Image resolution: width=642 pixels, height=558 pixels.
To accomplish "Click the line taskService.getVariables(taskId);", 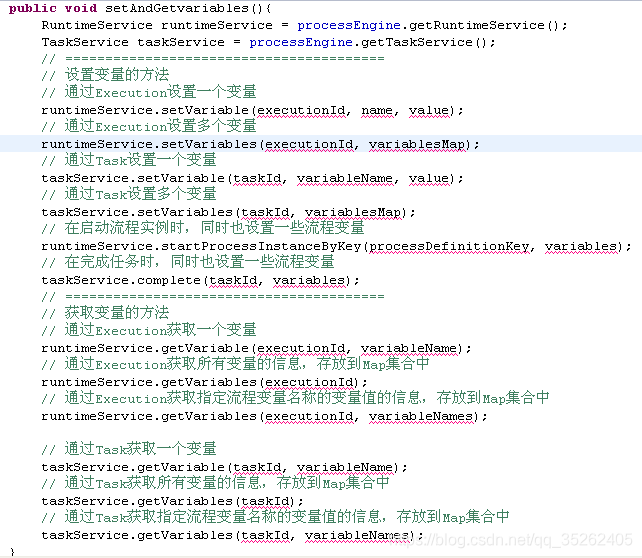I will [x=172, y=502].
